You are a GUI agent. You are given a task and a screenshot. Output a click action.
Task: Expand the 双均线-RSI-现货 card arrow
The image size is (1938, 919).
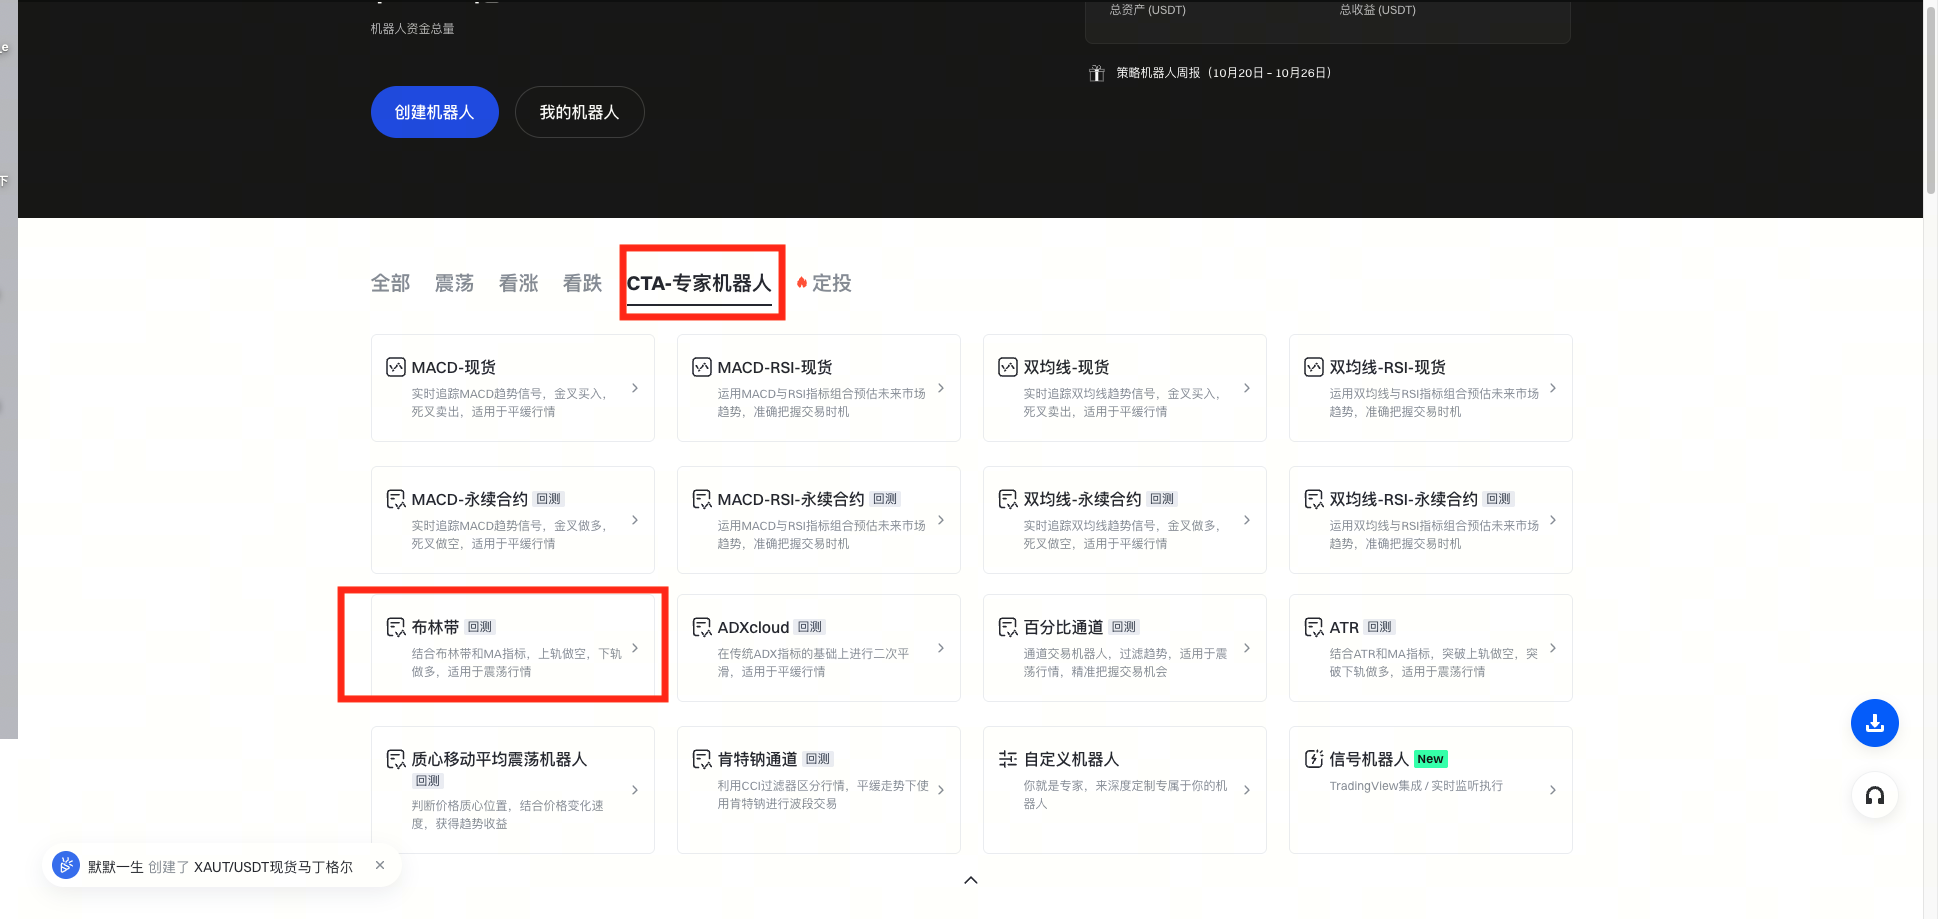click(1552, 388)
